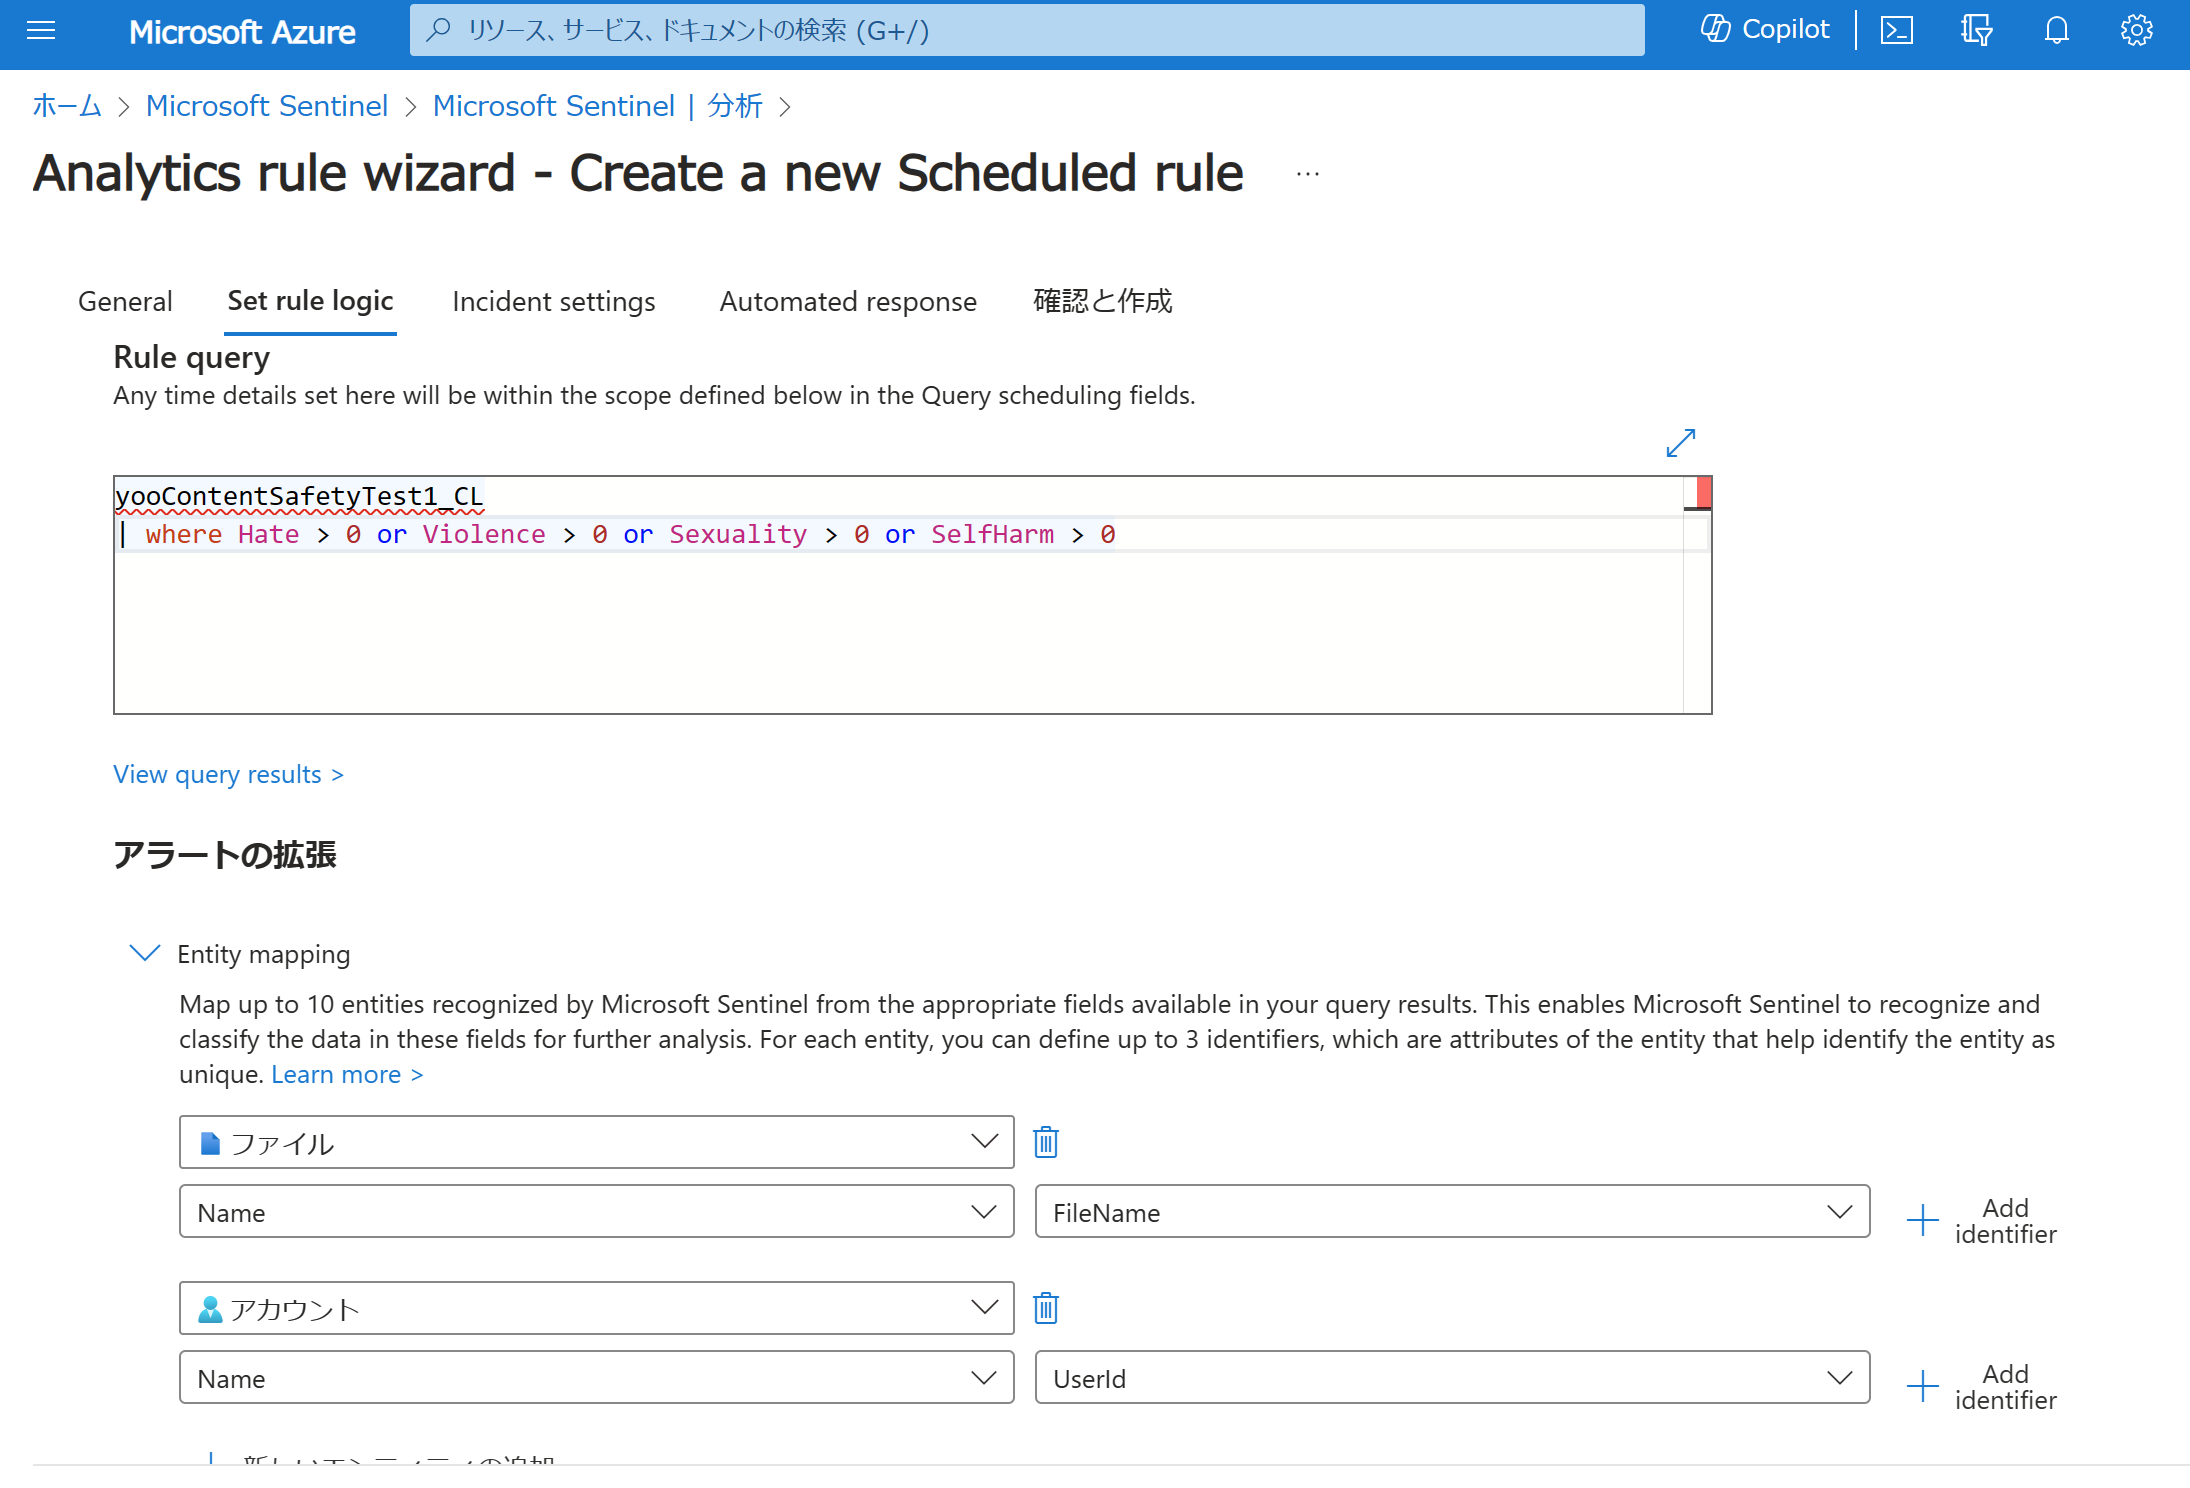Click the Azure search box
2190x1488 pixels.
(x=1027, y=30)
